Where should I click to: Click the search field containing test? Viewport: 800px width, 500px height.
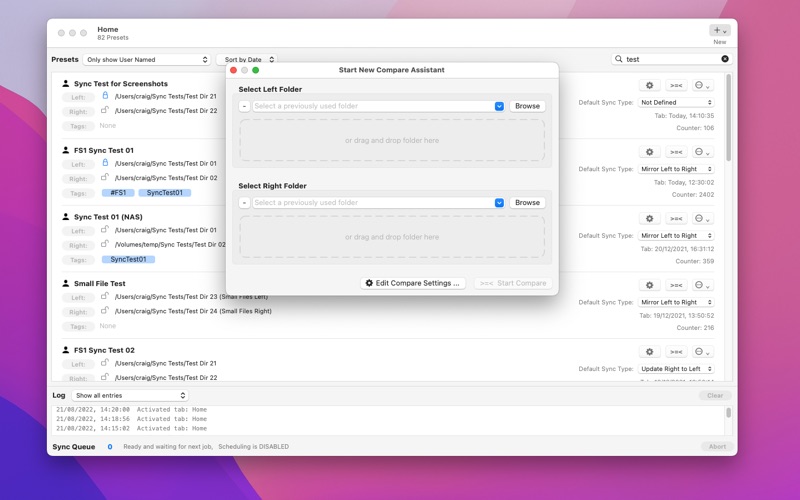[671, 59]
